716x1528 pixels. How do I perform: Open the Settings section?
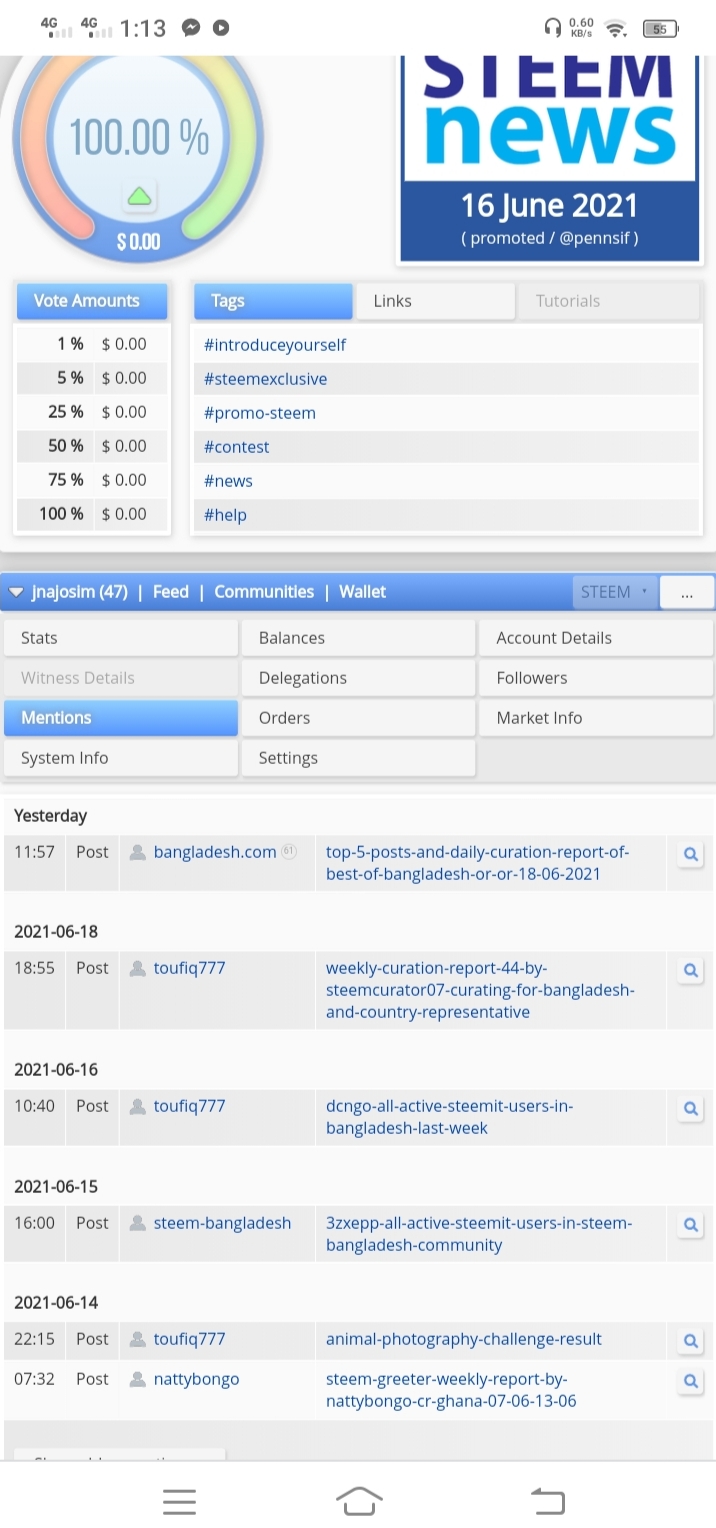point(358,758)
